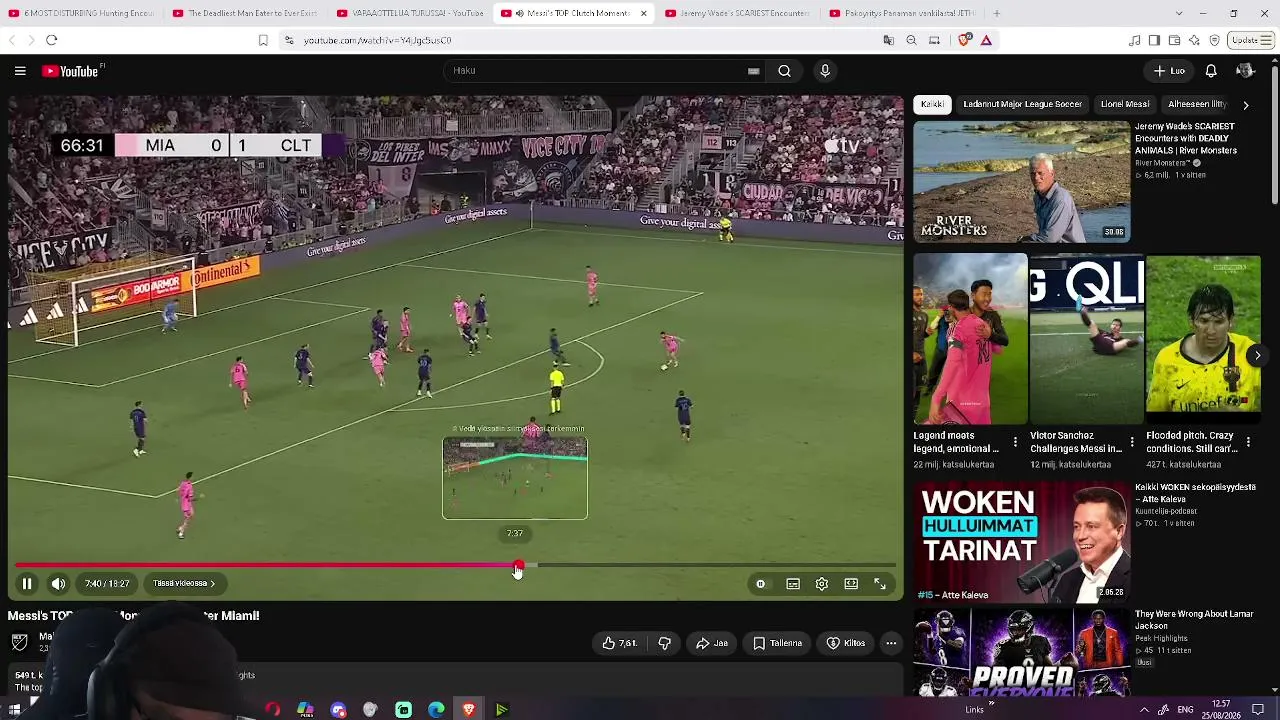This screenshot has width=1280, height=720.
Task: Click the zoom magnifier in address bar
Action: (x=911, y=40)
